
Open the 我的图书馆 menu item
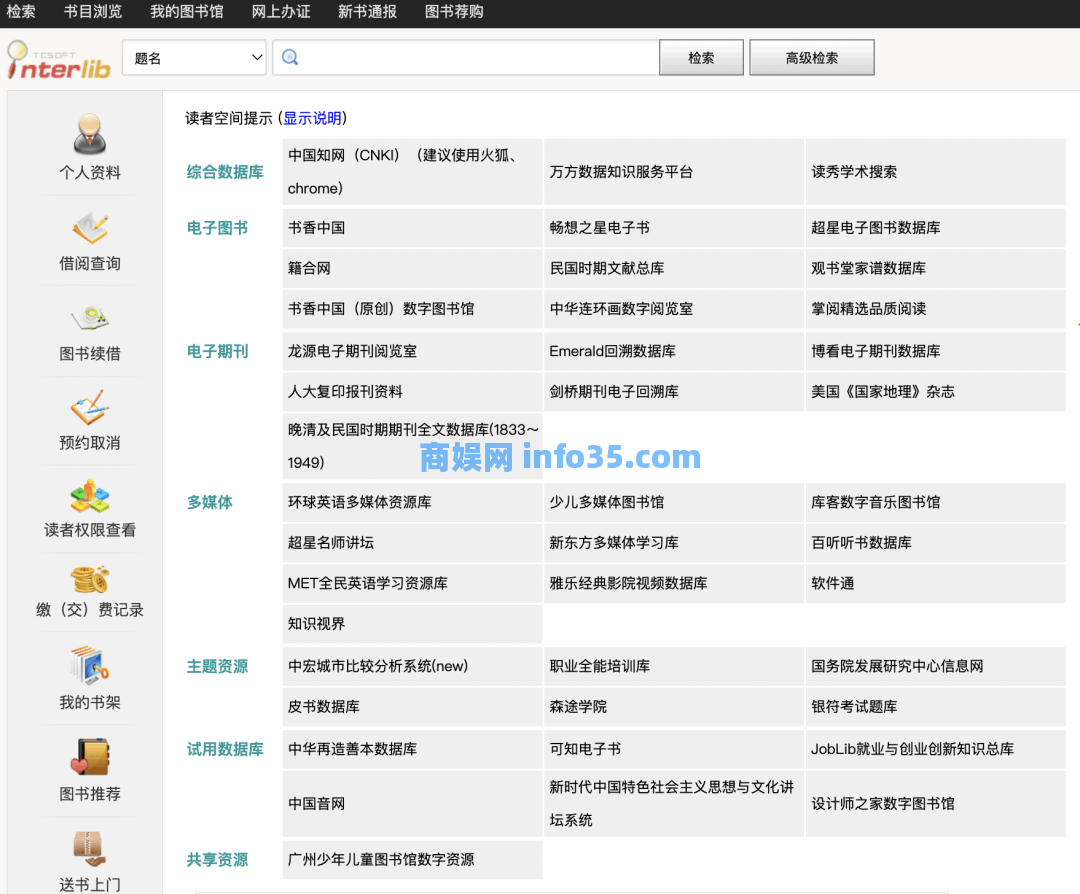tap(187, 12)
